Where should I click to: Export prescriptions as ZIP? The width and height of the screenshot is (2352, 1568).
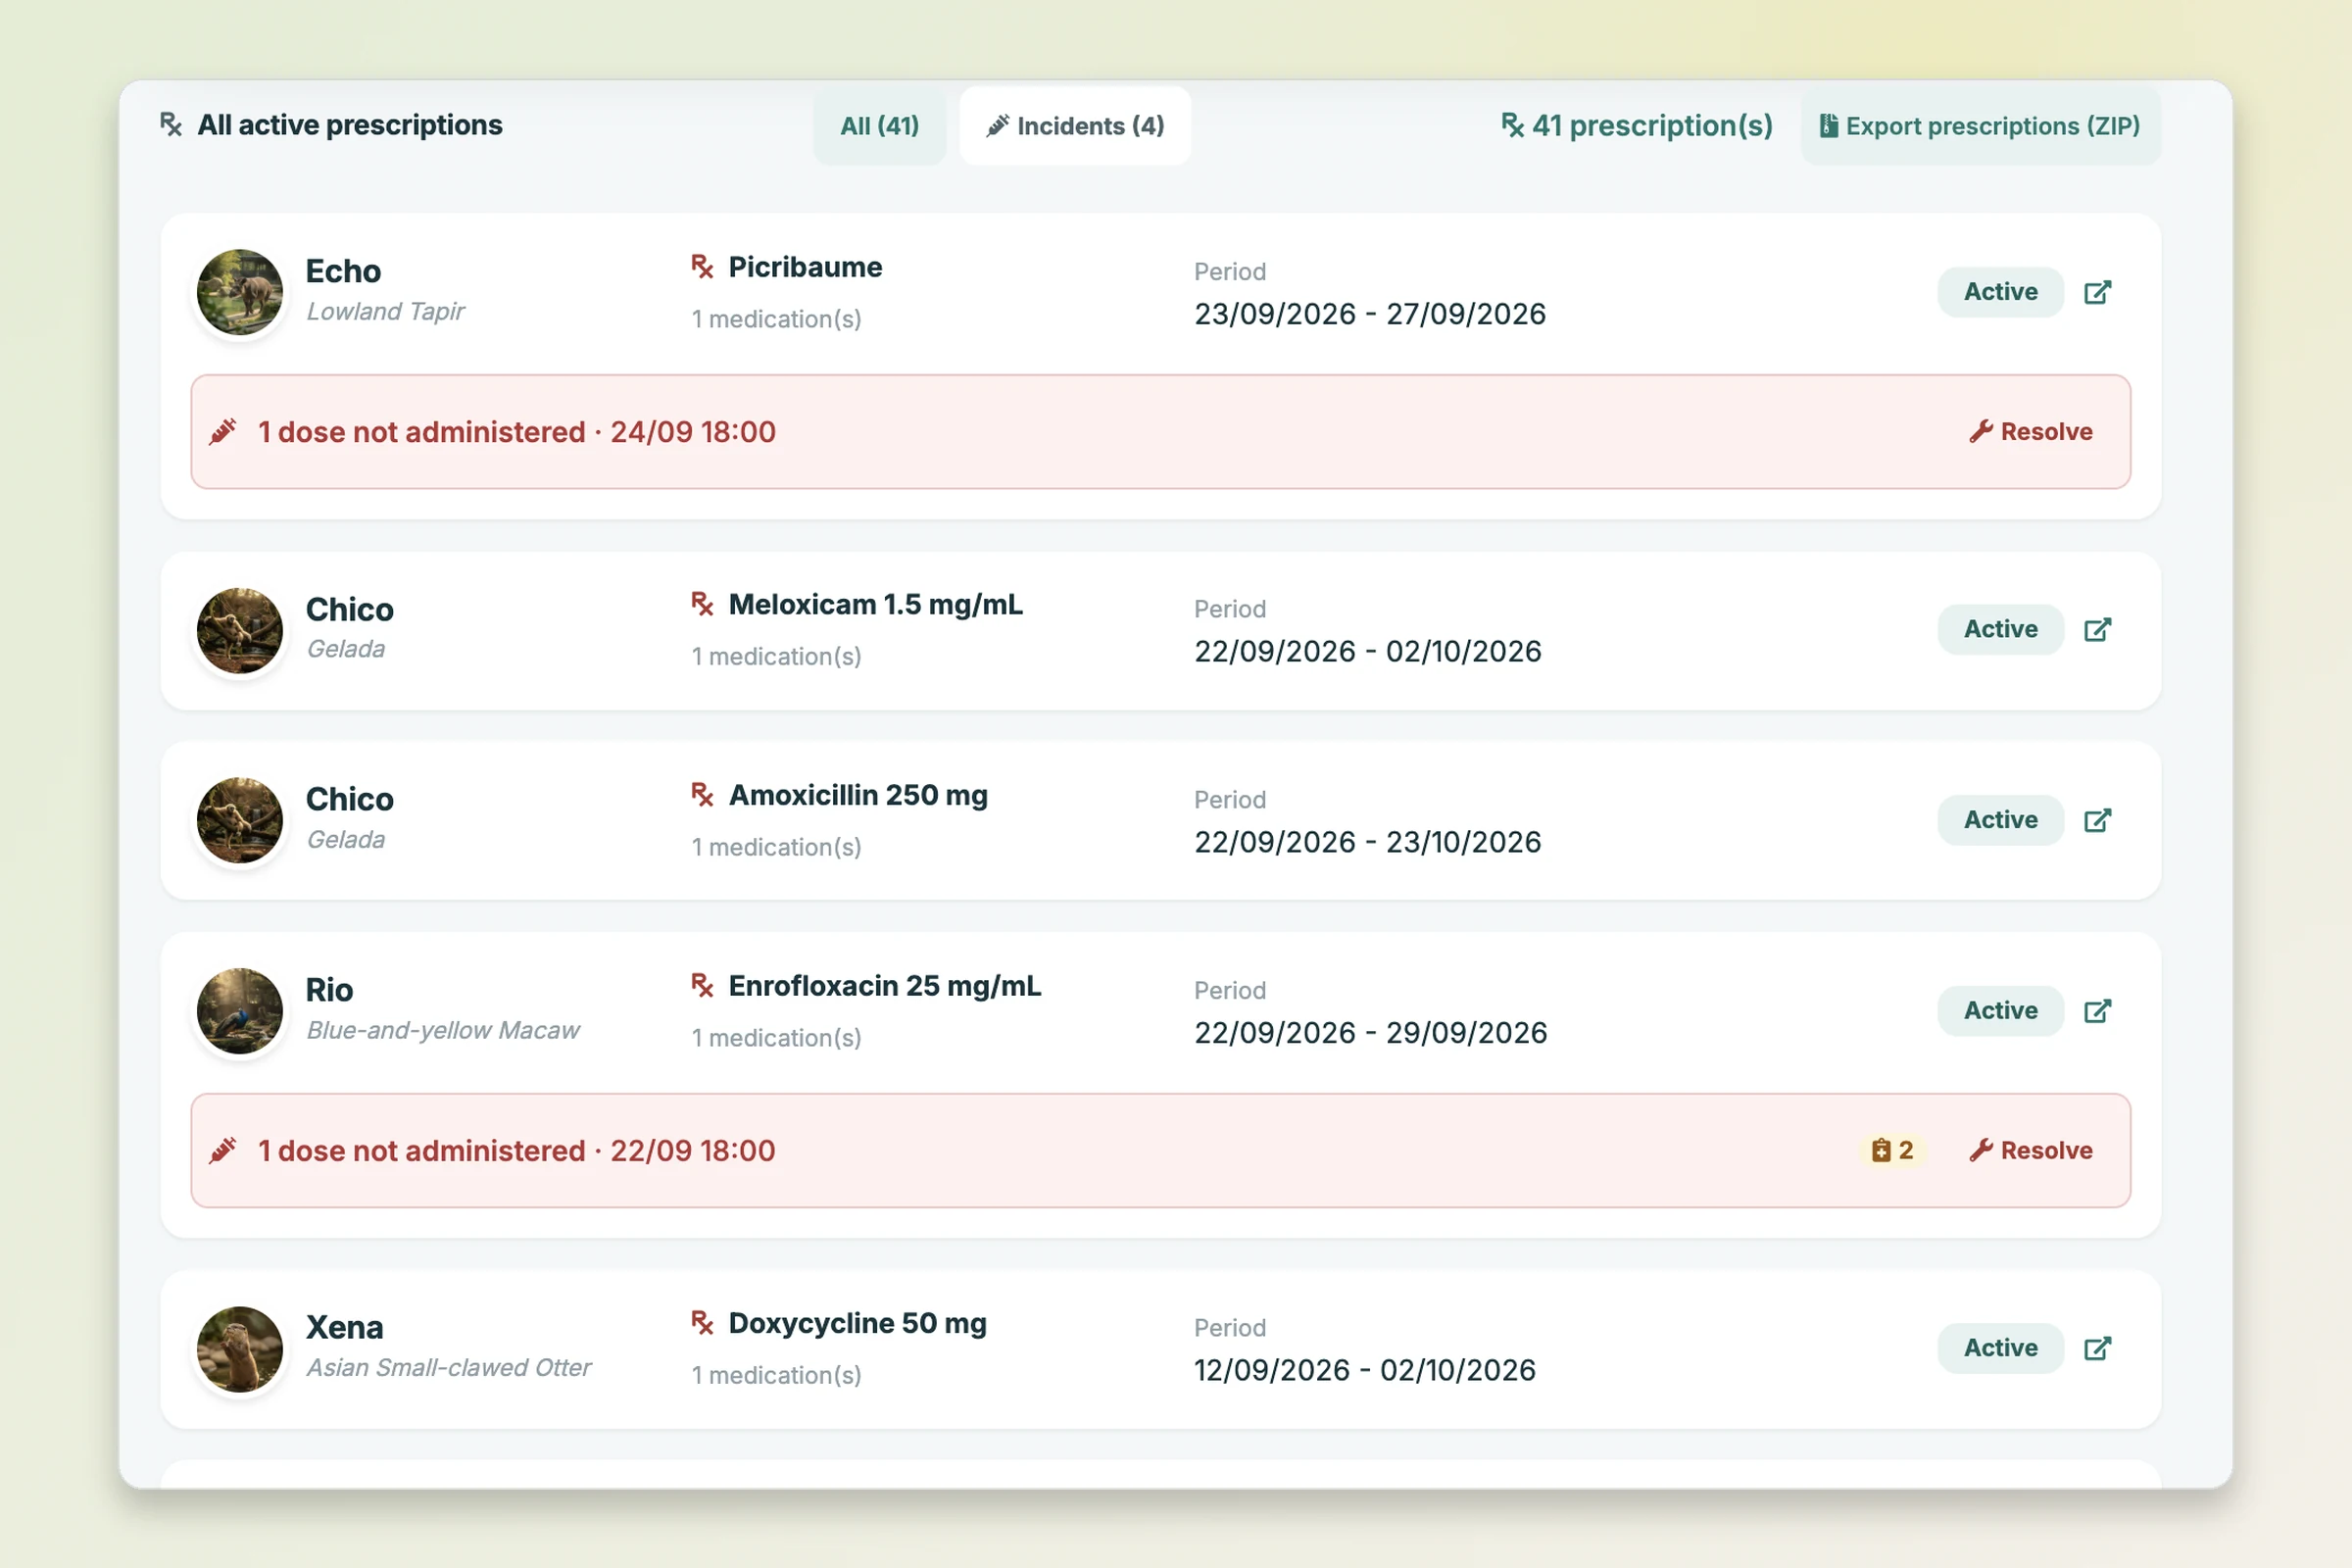coord(1980,126)
